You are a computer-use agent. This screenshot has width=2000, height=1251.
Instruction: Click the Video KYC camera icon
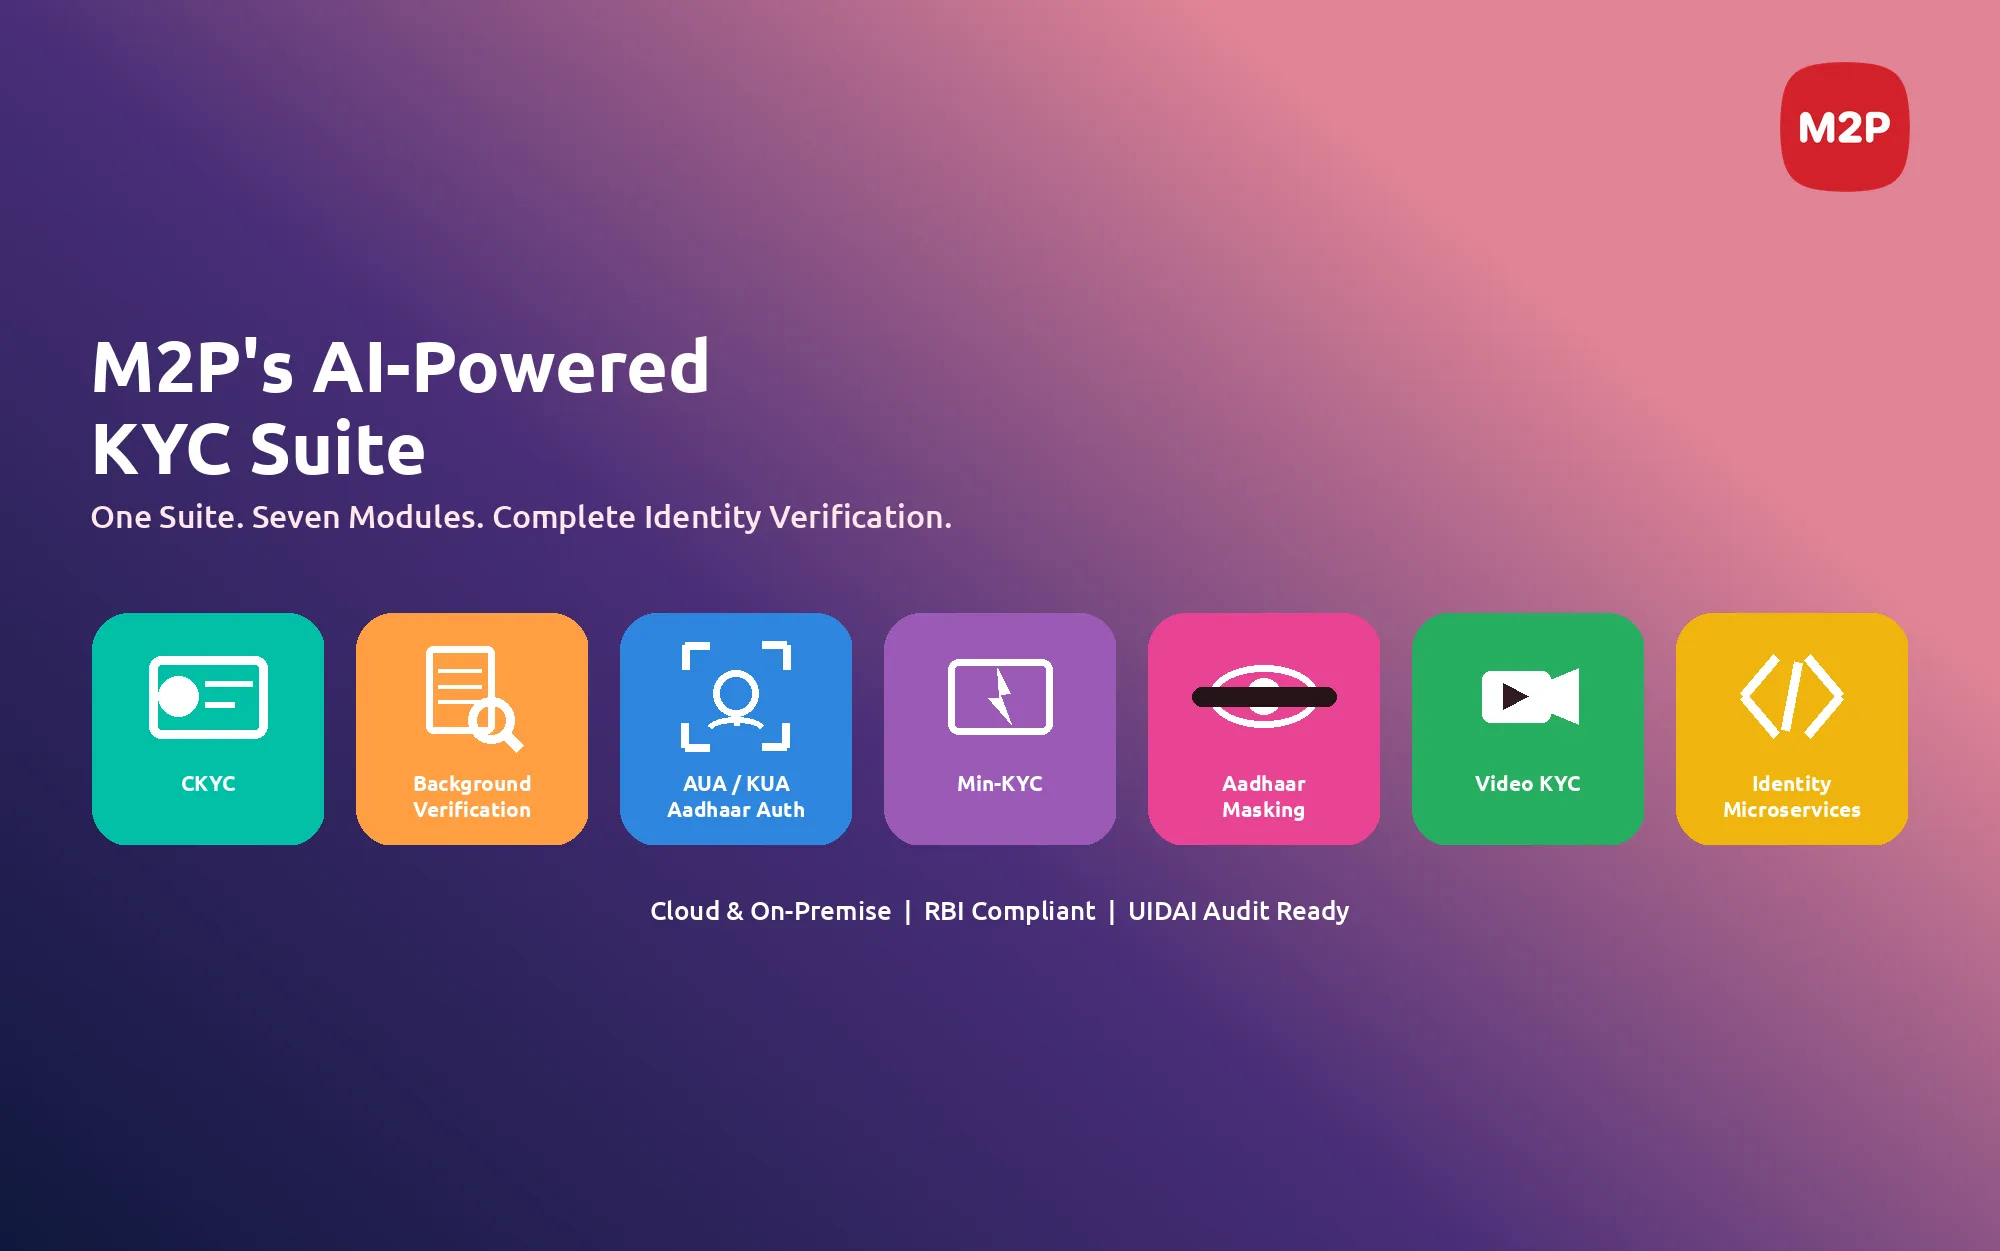[1530, 696]
